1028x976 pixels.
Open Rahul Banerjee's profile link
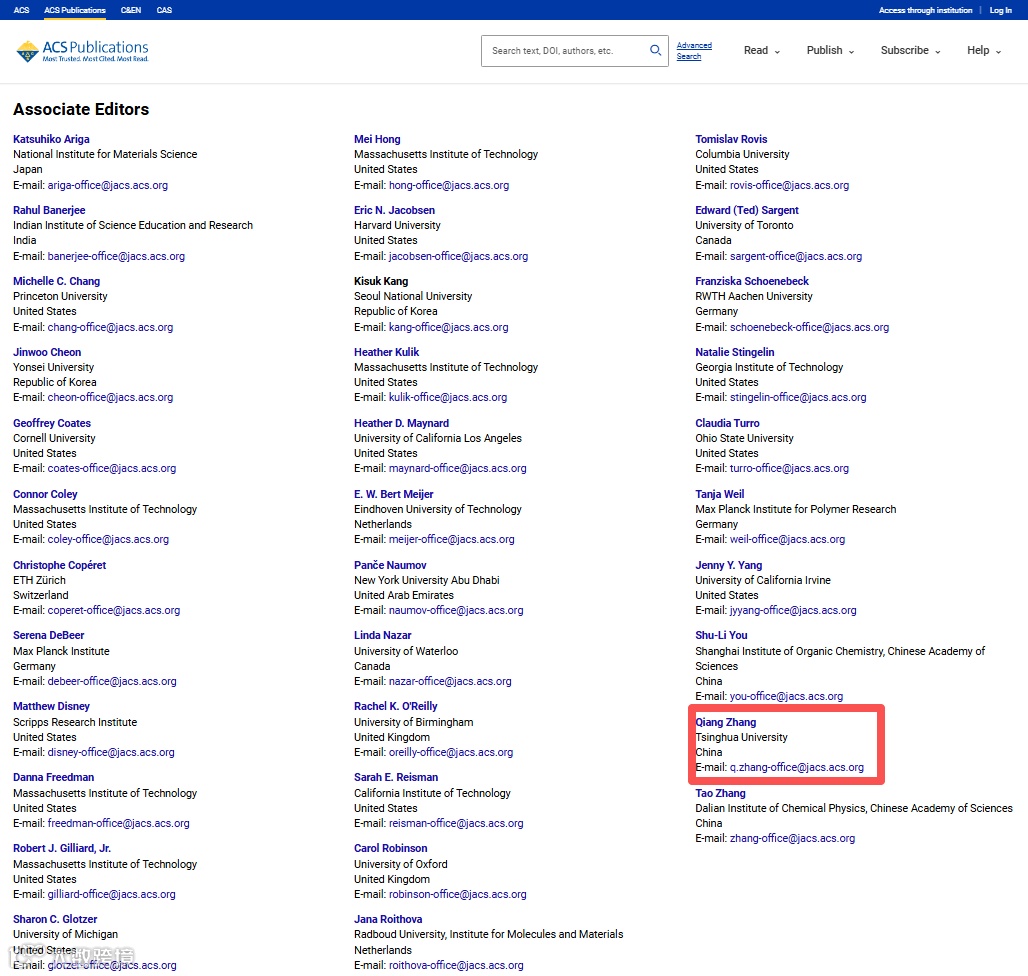coord(49,210)
